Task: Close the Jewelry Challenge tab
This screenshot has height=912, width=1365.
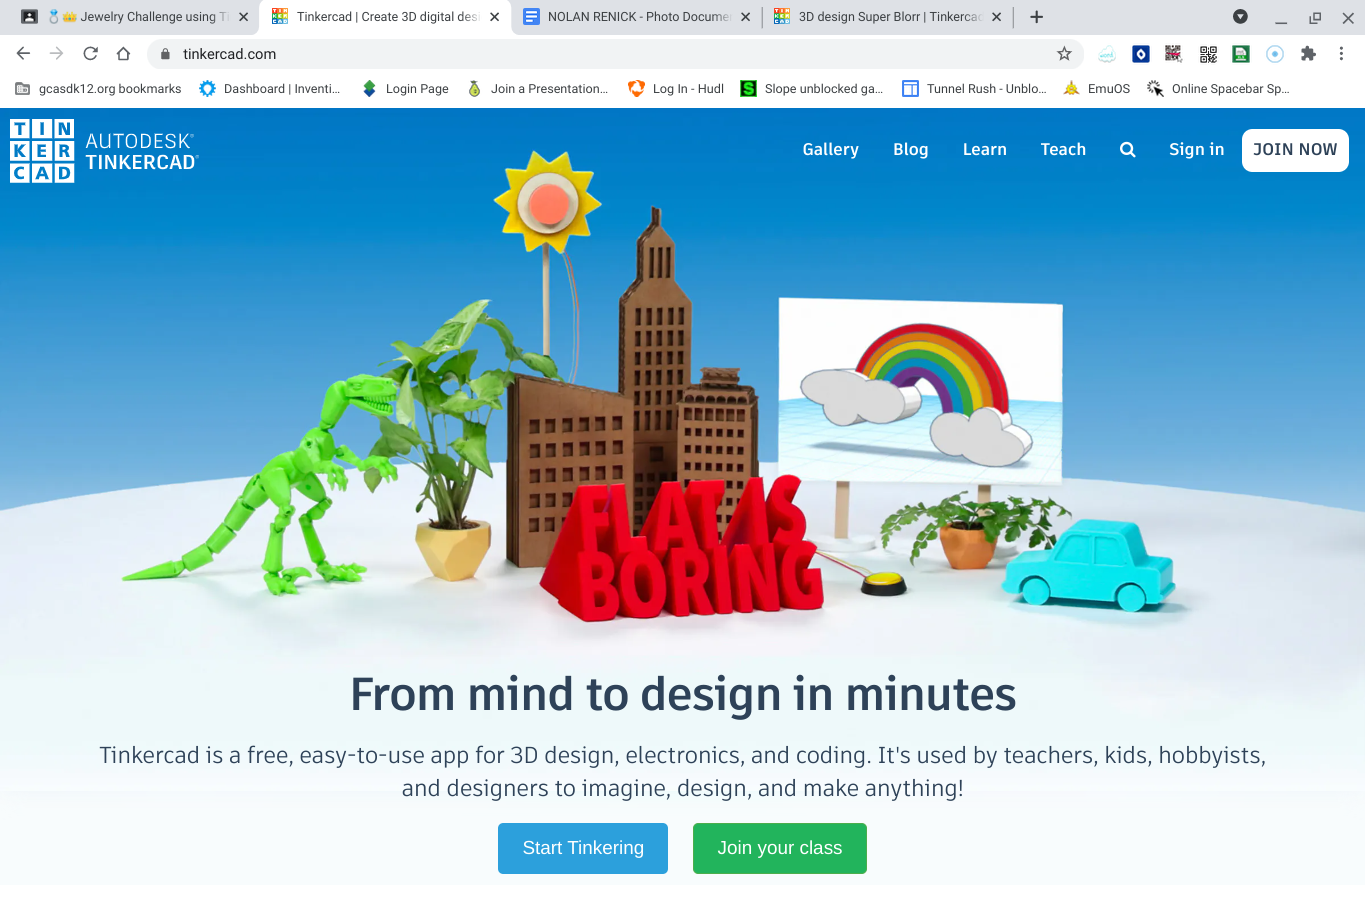Action: pyautogui.click(x=243, y=17)
